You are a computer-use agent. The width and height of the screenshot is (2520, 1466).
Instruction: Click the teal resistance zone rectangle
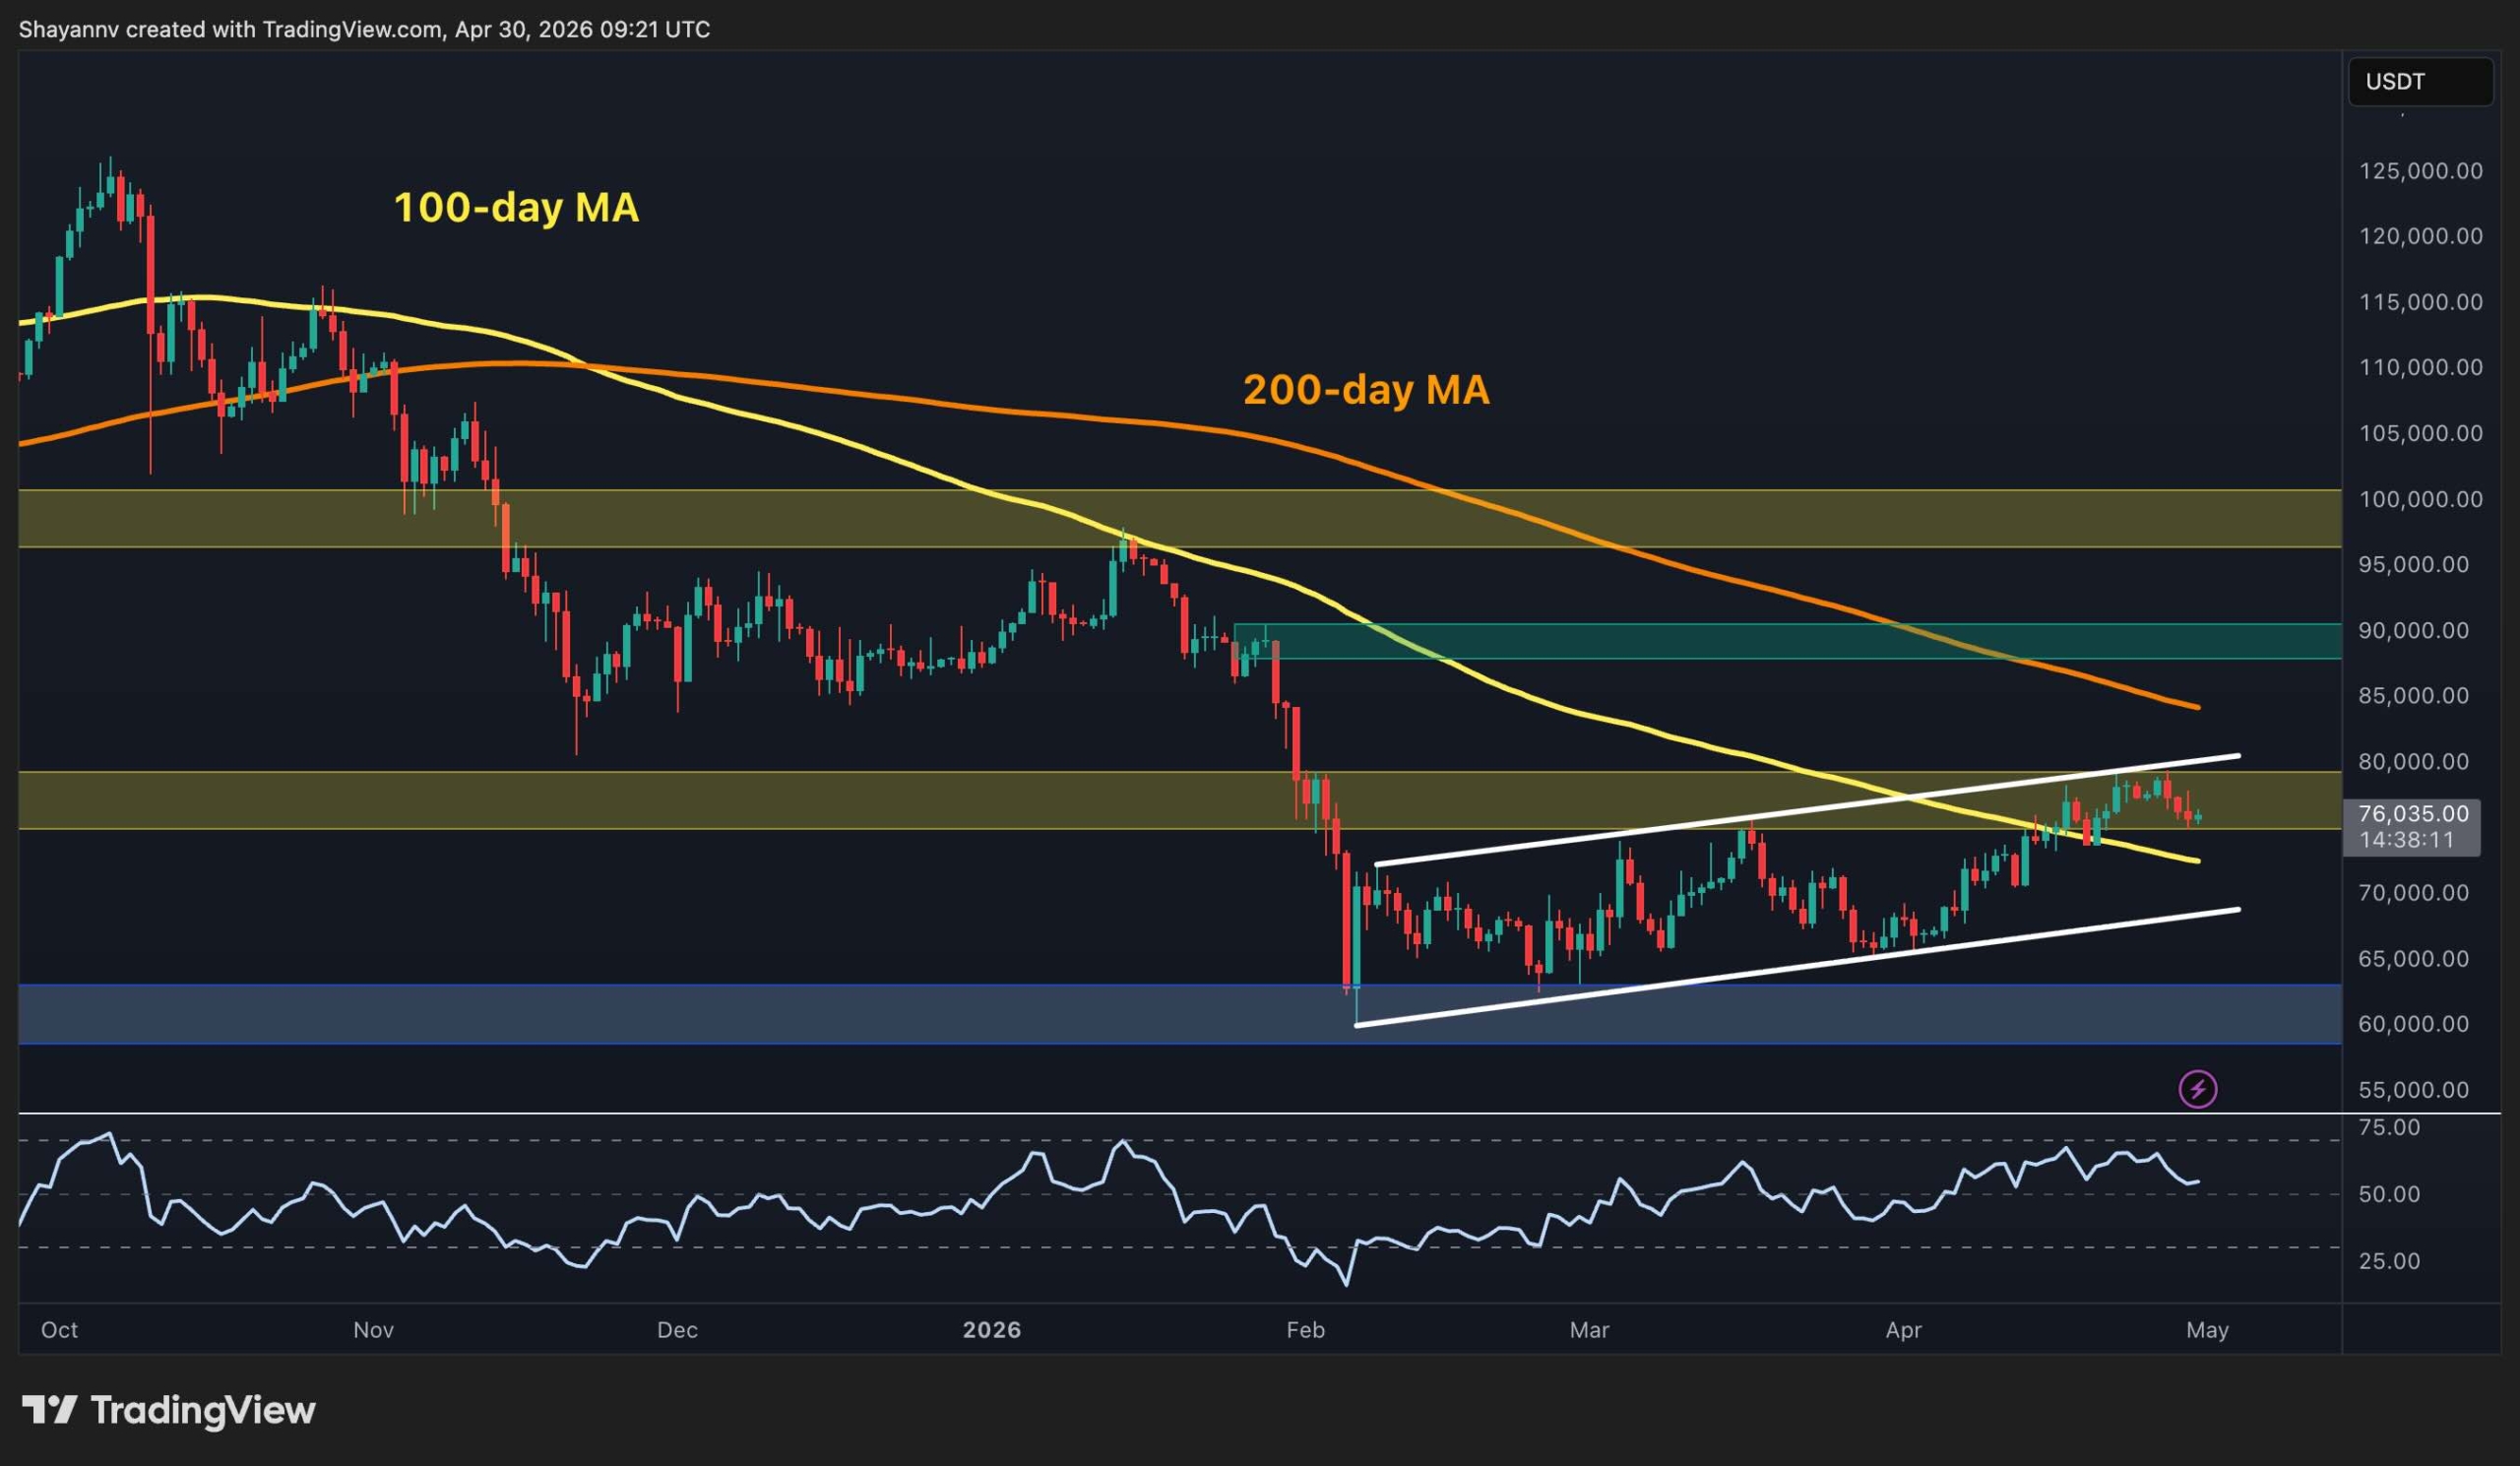coord(1700,640)
